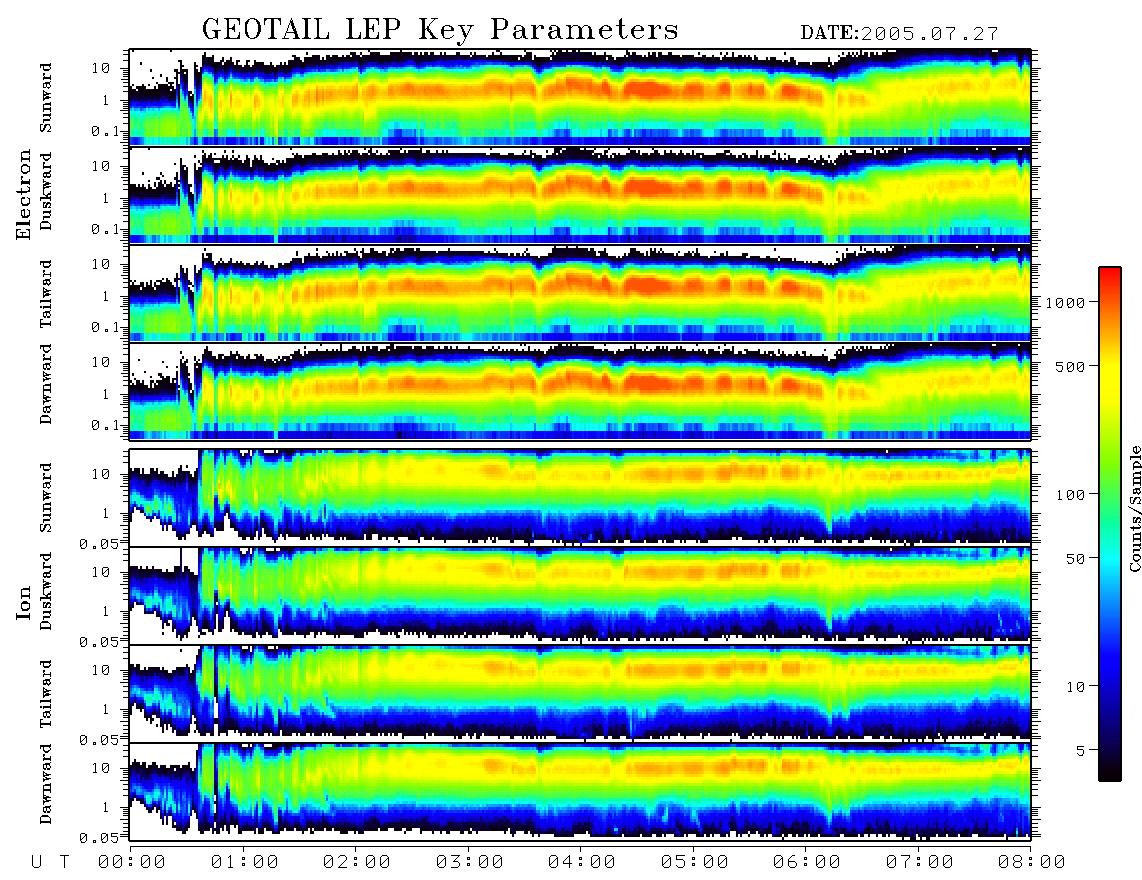
Task: Click the "06:00" time tick label
Action: click(807, 862)
